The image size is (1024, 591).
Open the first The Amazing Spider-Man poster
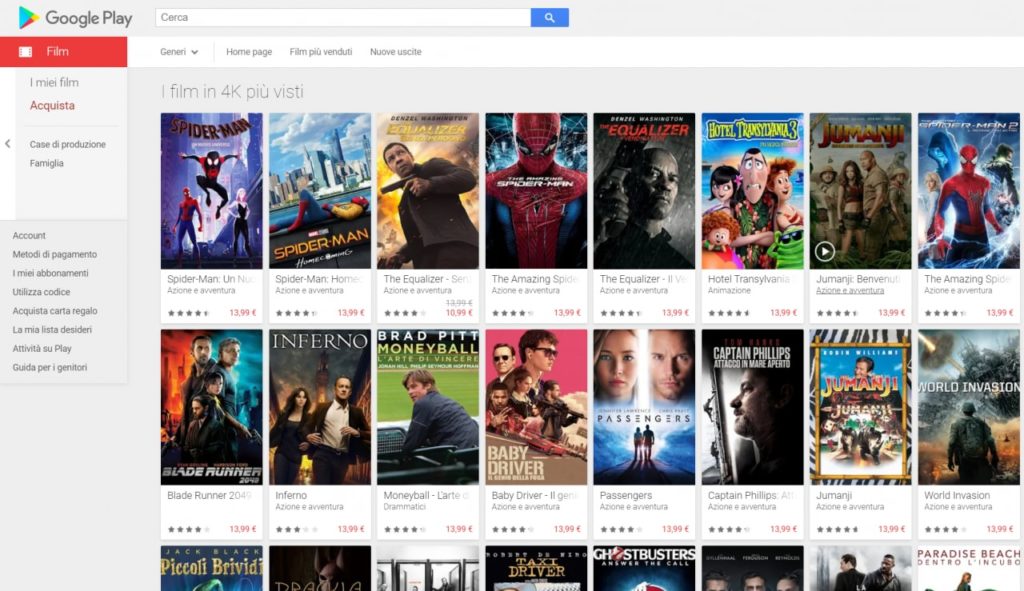(536, 191)
